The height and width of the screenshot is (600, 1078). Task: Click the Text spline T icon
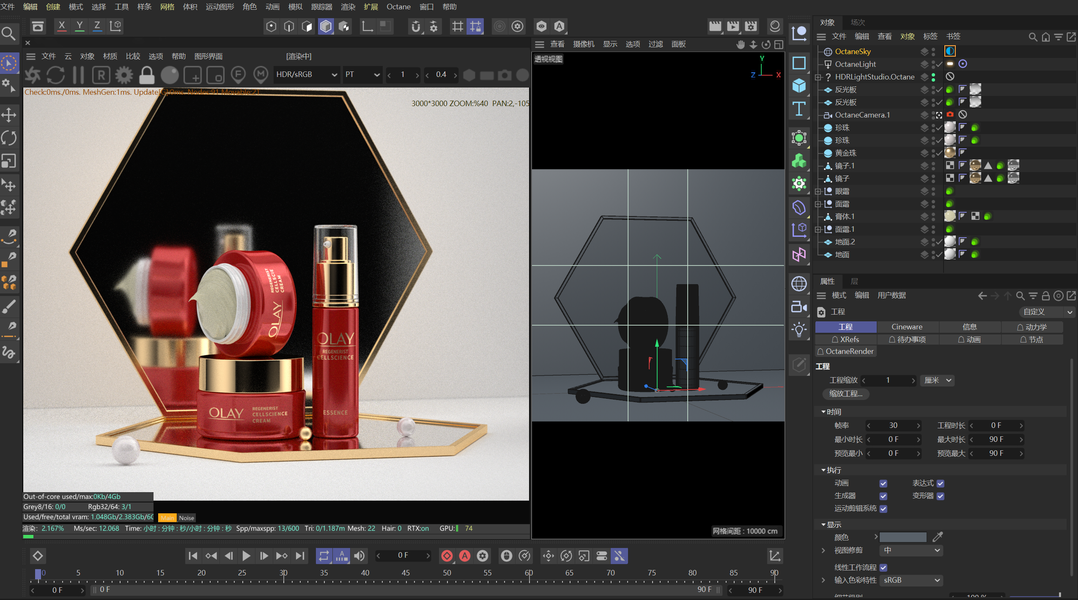799,109
